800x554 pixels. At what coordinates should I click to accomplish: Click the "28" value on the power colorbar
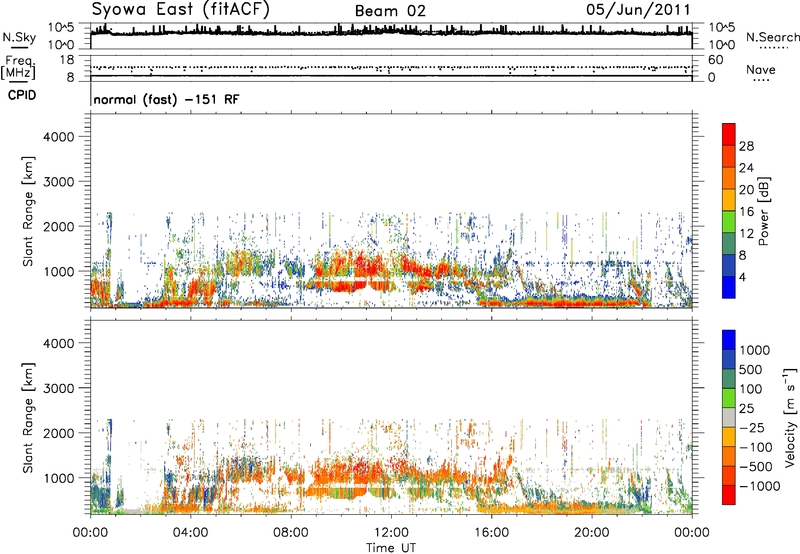coord(746,146)
